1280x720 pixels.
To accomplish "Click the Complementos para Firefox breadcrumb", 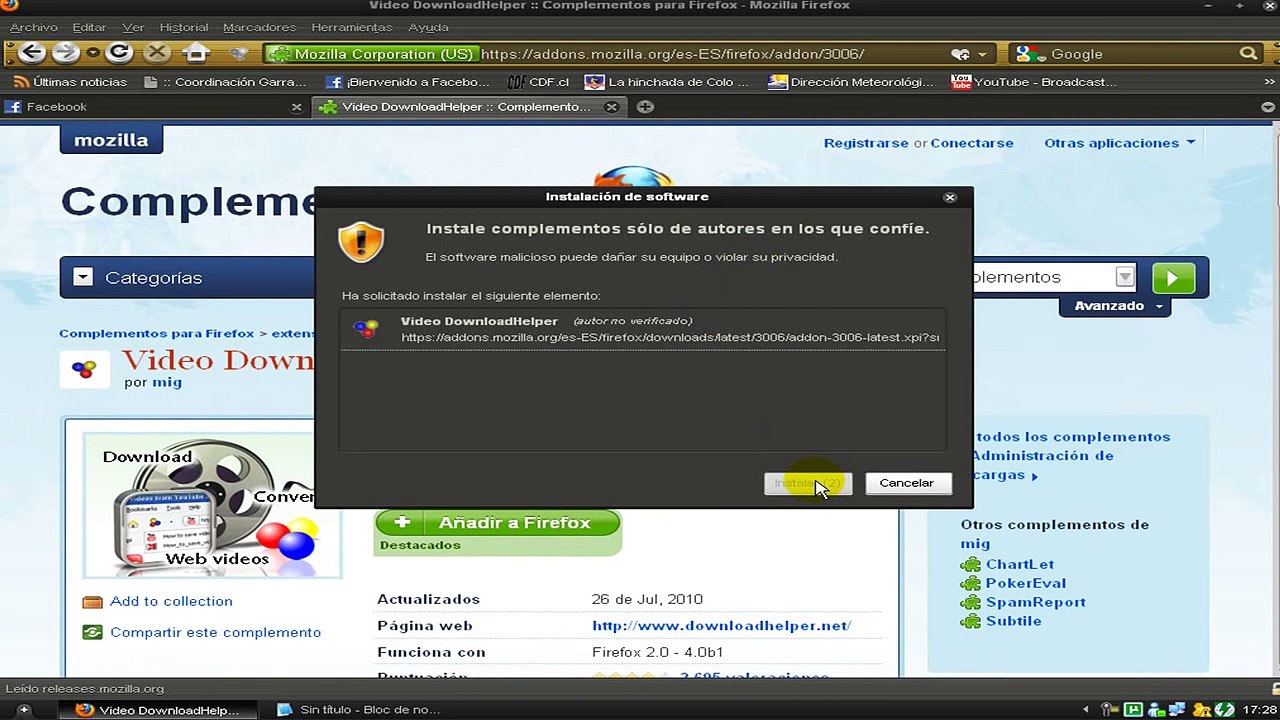I will (x=157, y=334).
